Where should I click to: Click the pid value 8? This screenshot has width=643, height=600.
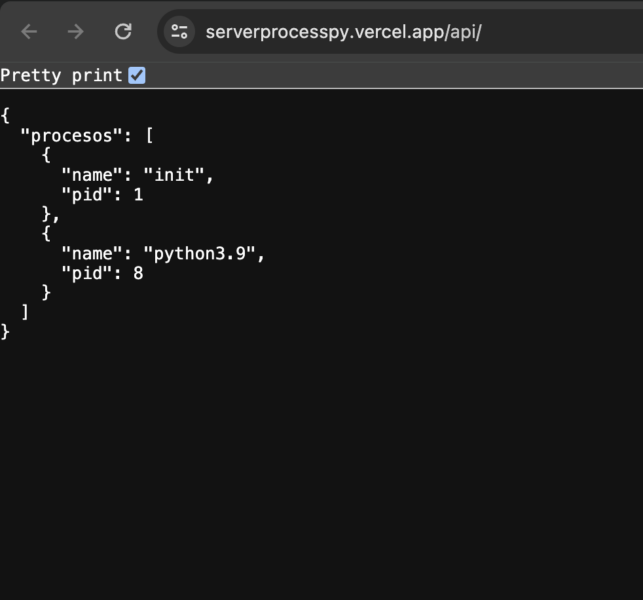[138, 274]
